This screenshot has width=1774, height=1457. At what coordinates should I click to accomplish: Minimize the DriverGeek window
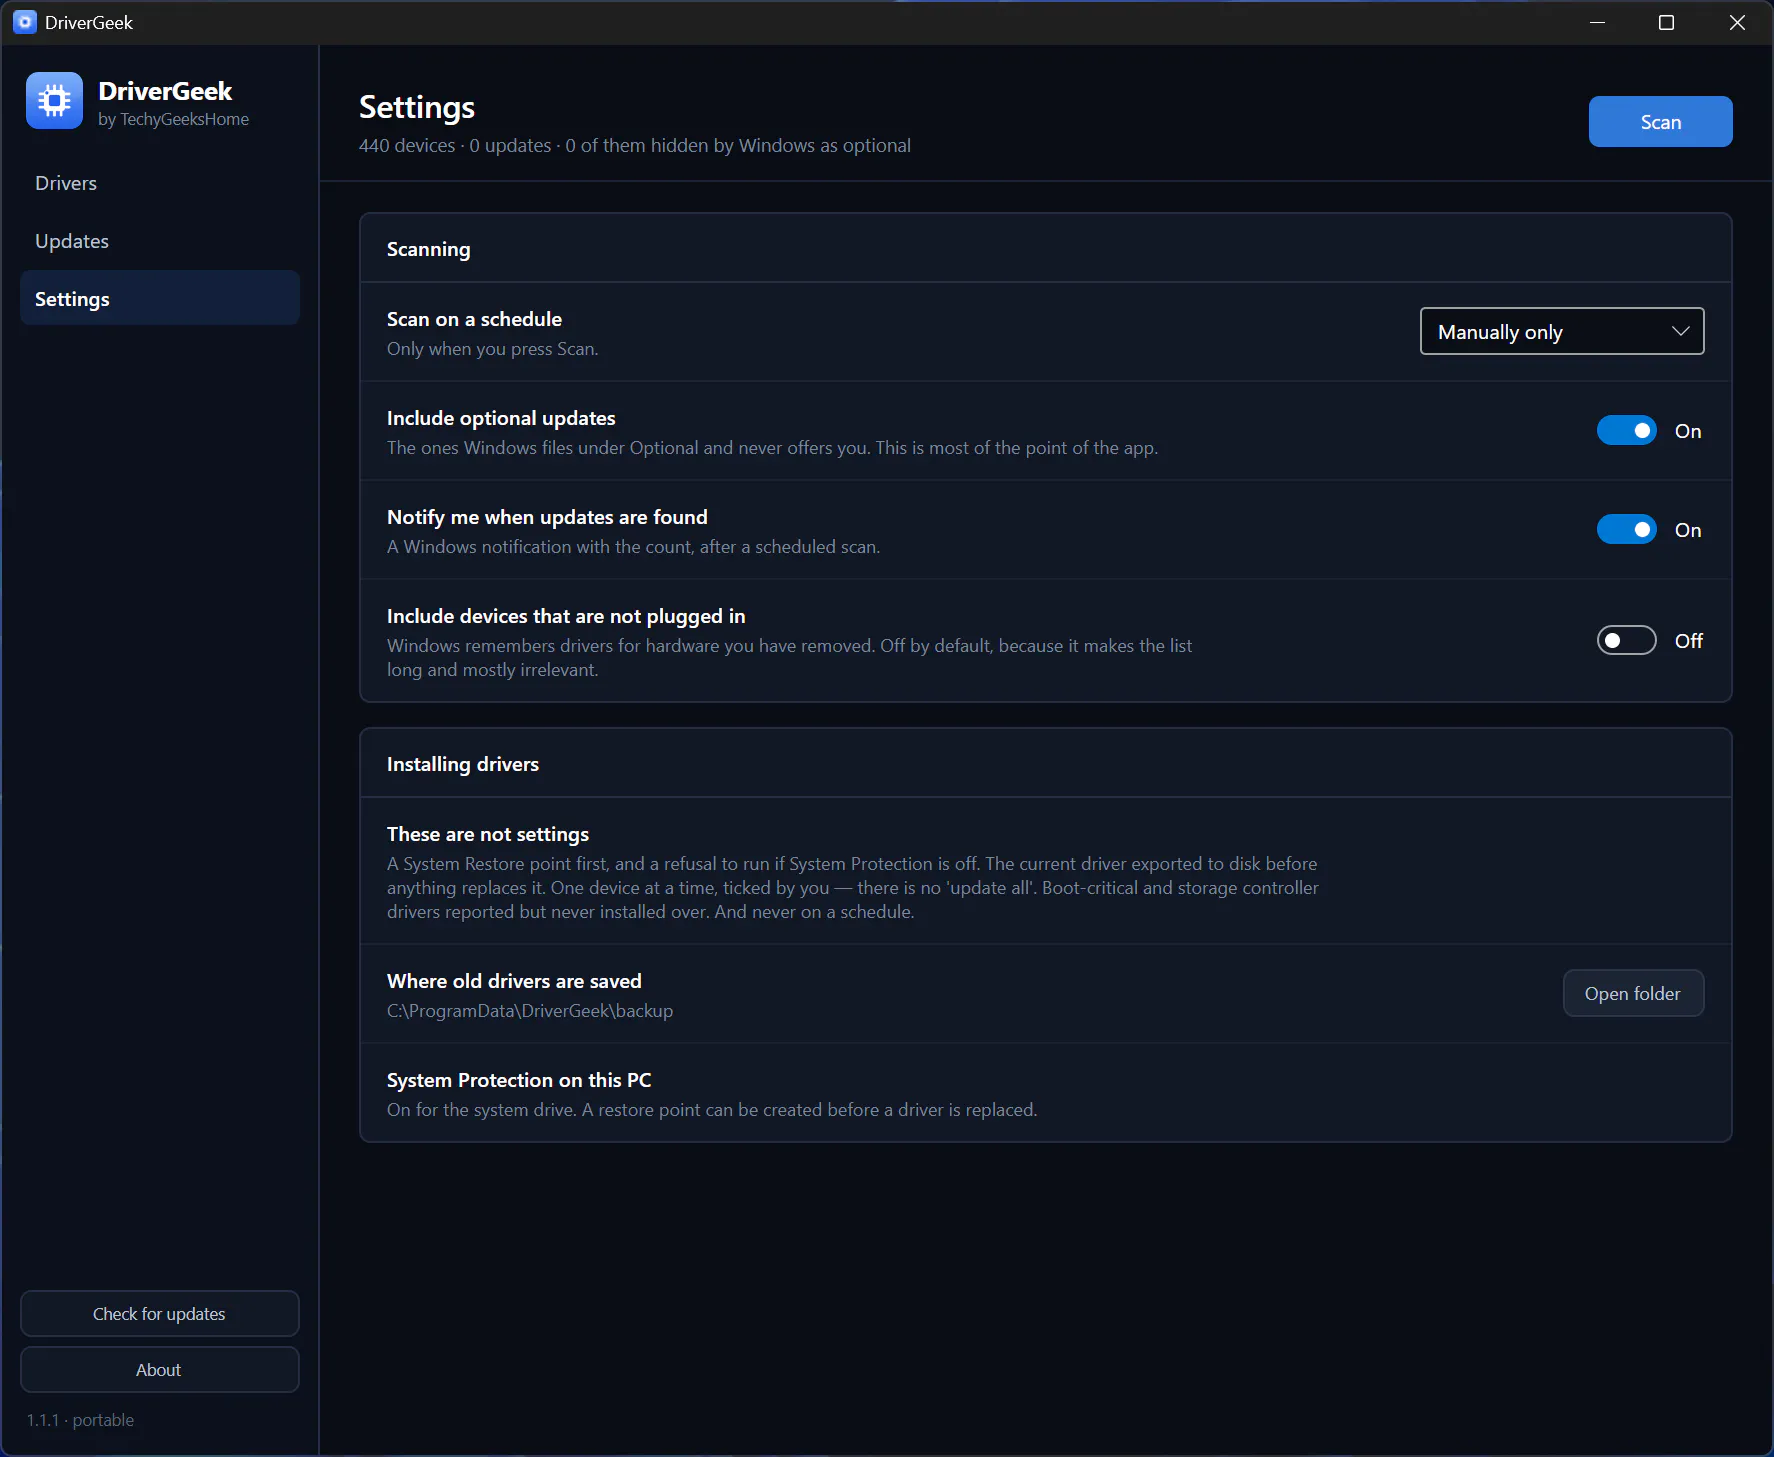[1597, 22]
